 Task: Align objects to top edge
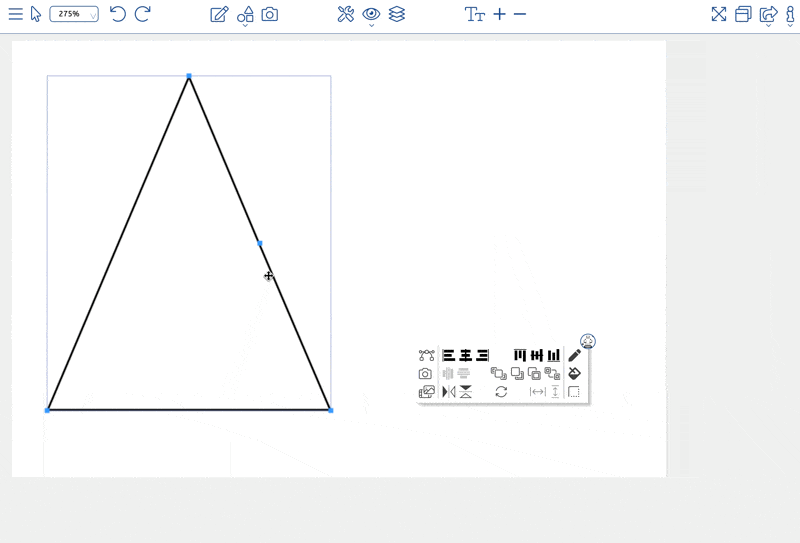pos(520,355)
